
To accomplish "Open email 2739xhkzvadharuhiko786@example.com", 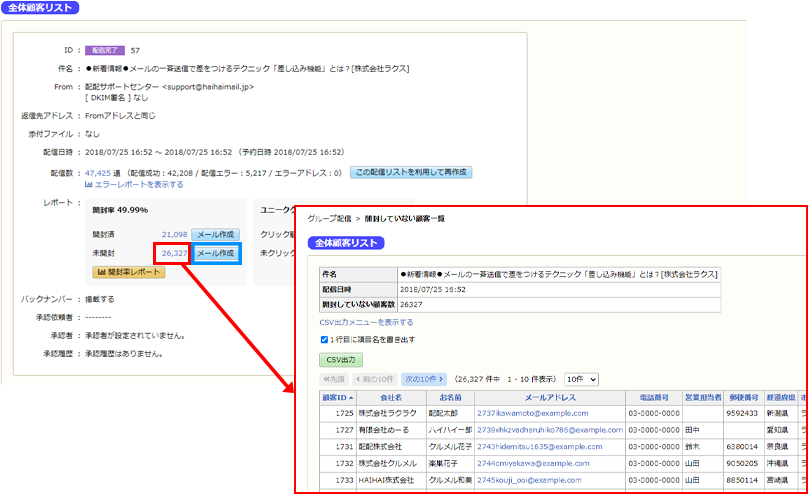I will [x=550, y=430].
